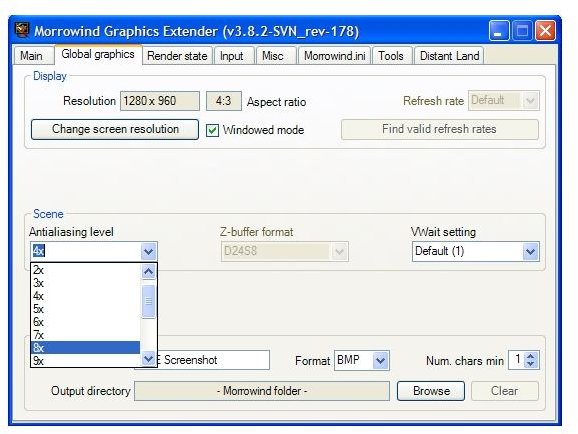This screenshot has height=434, width=578.
Task: Minimize the Morrowind Graphics Extender window
Action: pyautogui.click(x=499, y=31)
